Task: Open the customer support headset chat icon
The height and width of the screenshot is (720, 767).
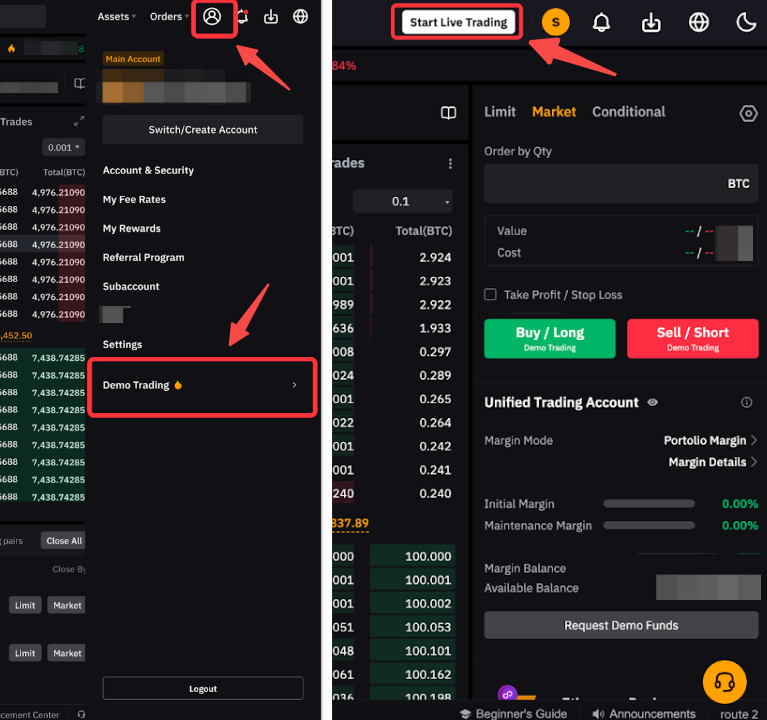Action: (725, 683)
